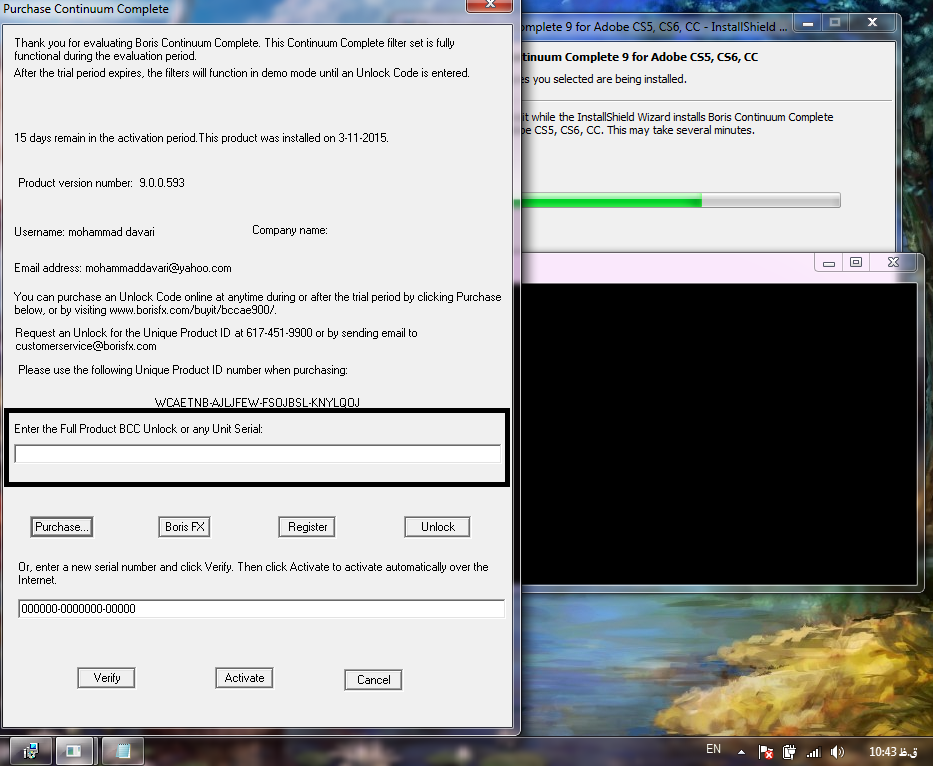Click the volume speaker icon

(837, 752)
